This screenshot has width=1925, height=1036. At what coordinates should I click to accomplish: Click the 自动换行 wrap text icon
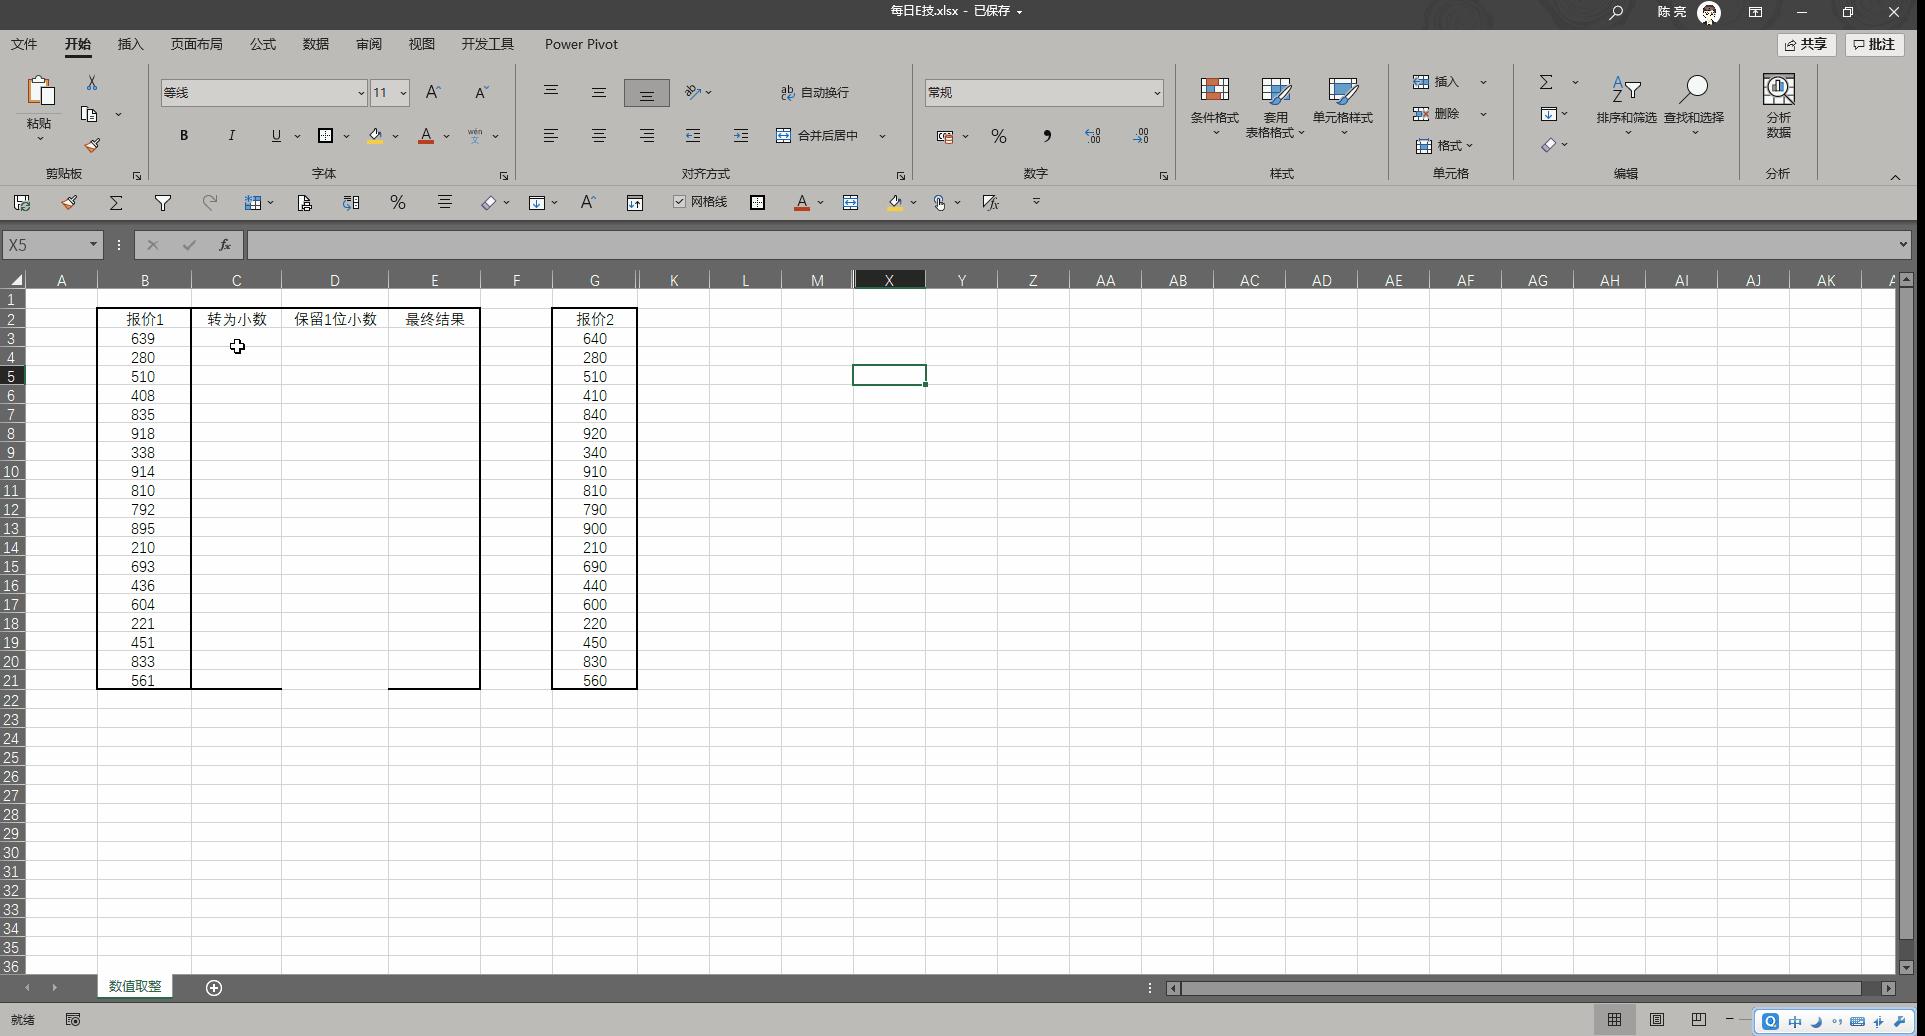tap(814, 92)
